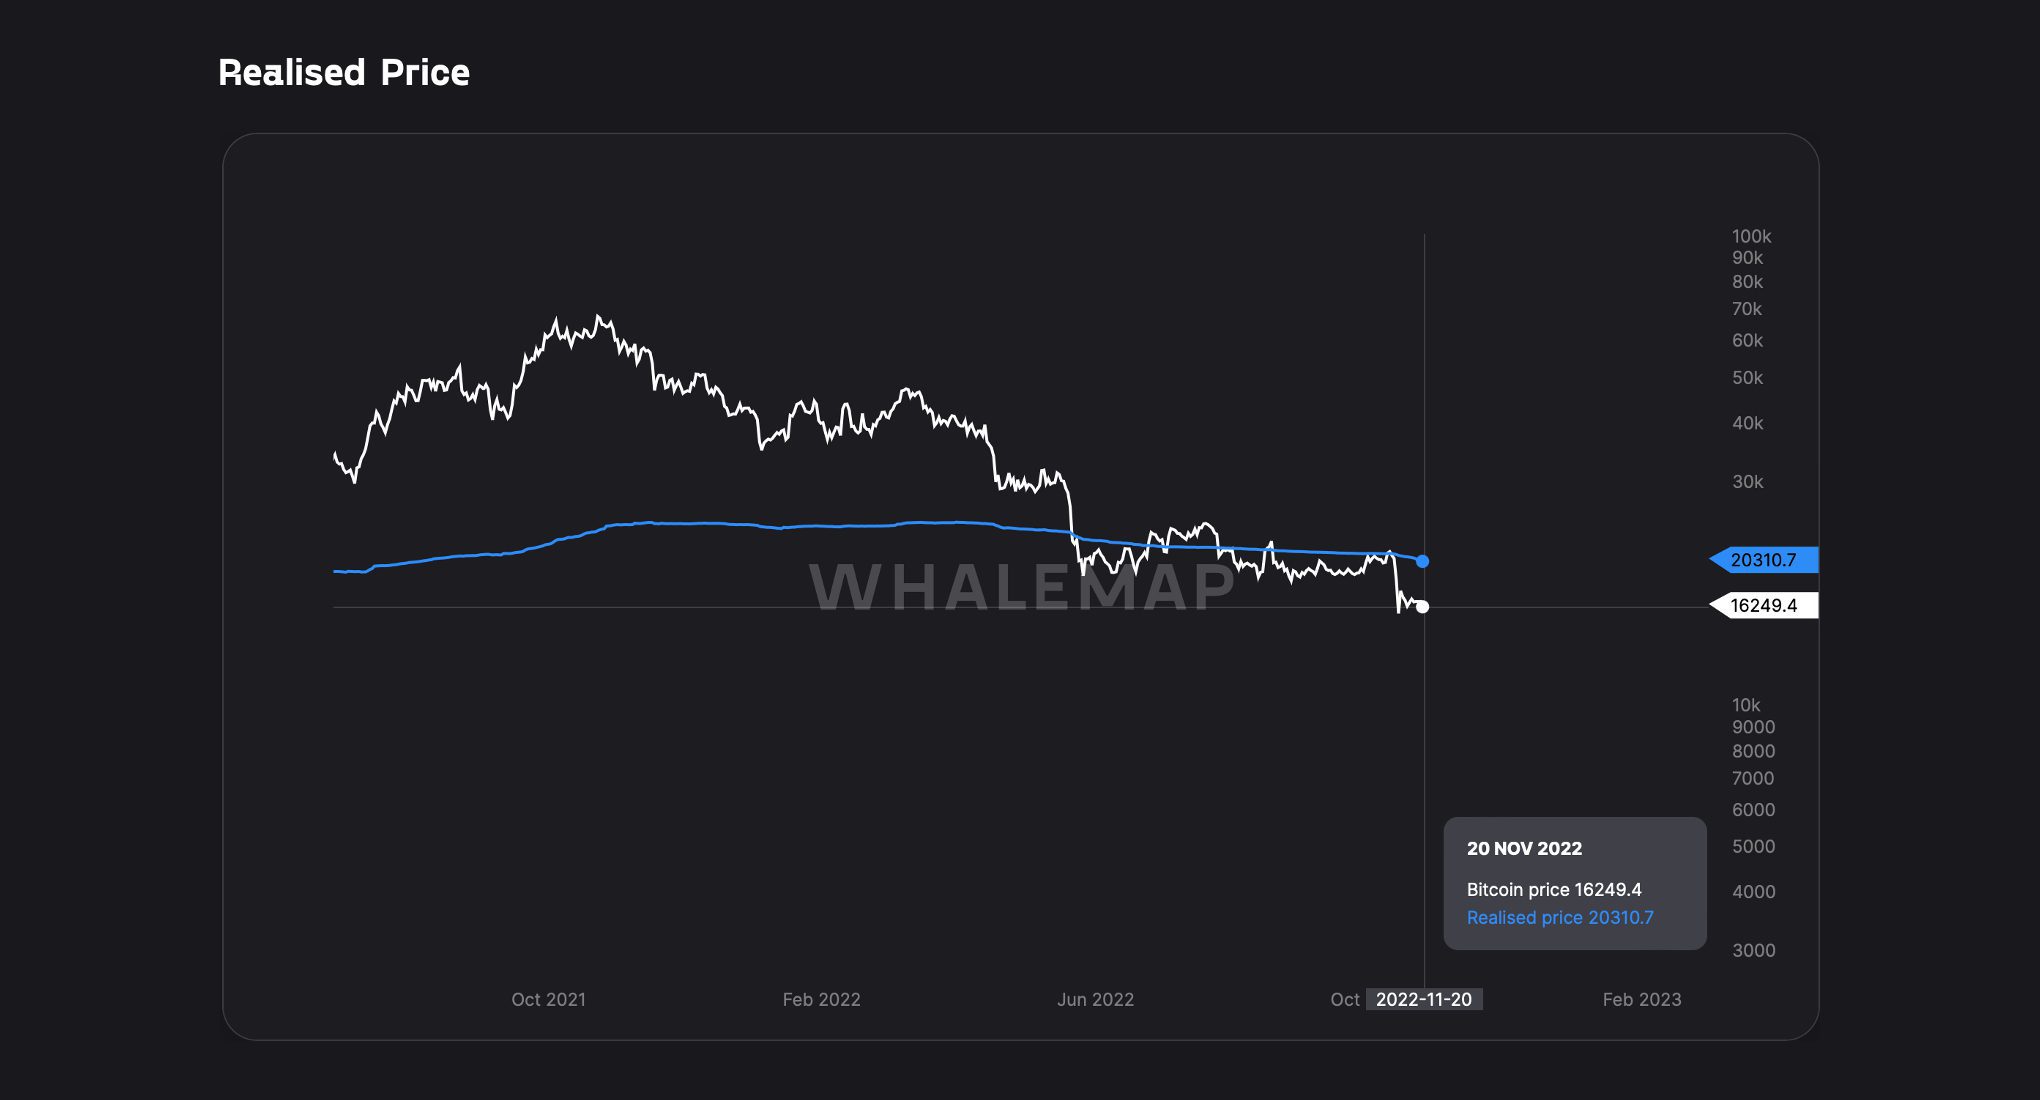2040x1100 pixels.
Task: Select the Feb 2022 axis label
Action: coord(822,999)
